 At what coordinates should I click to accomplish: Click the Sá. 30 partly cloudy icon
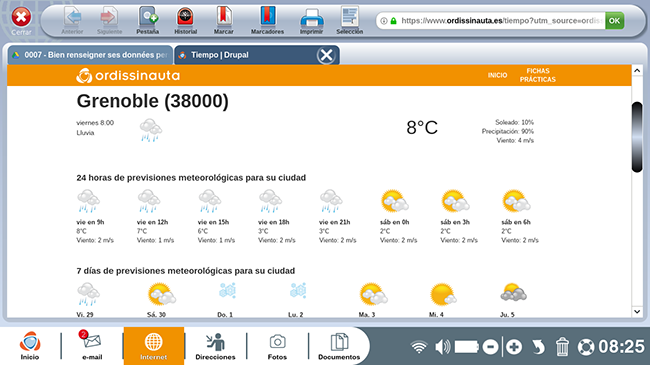coord(162,294)
